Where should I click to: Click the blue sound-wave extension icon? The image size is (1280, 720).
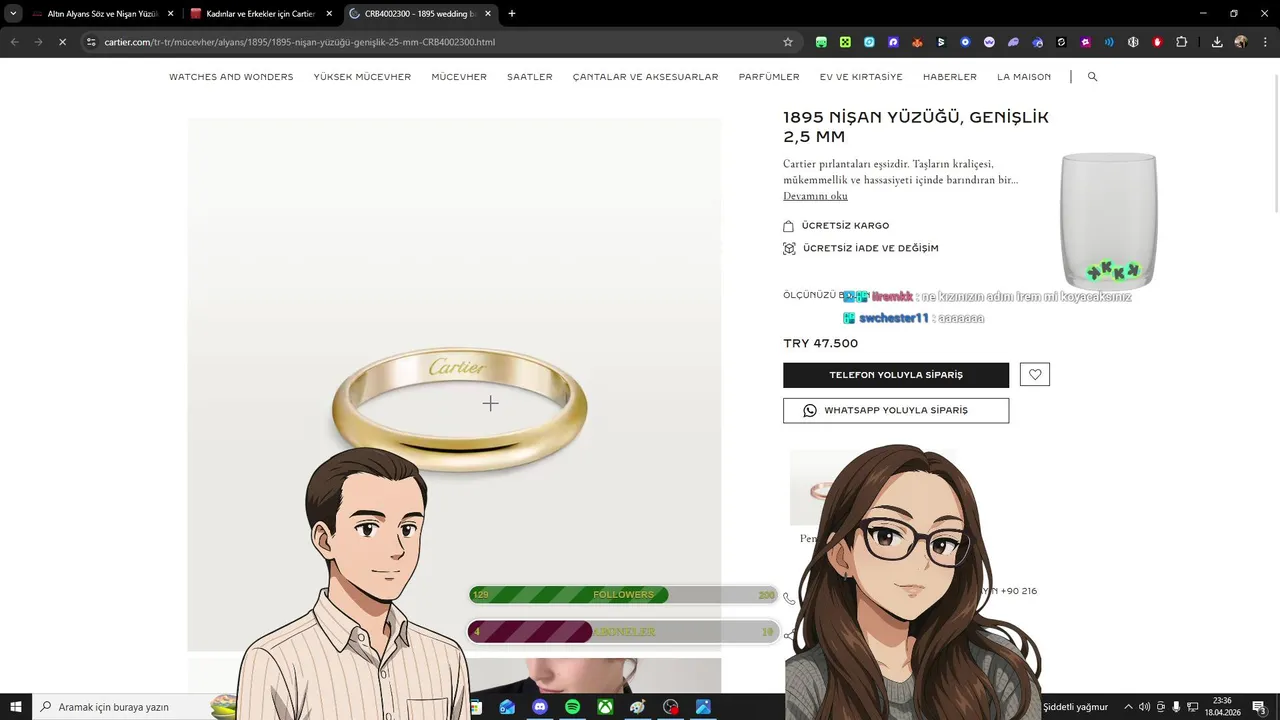pos(1109,42)
